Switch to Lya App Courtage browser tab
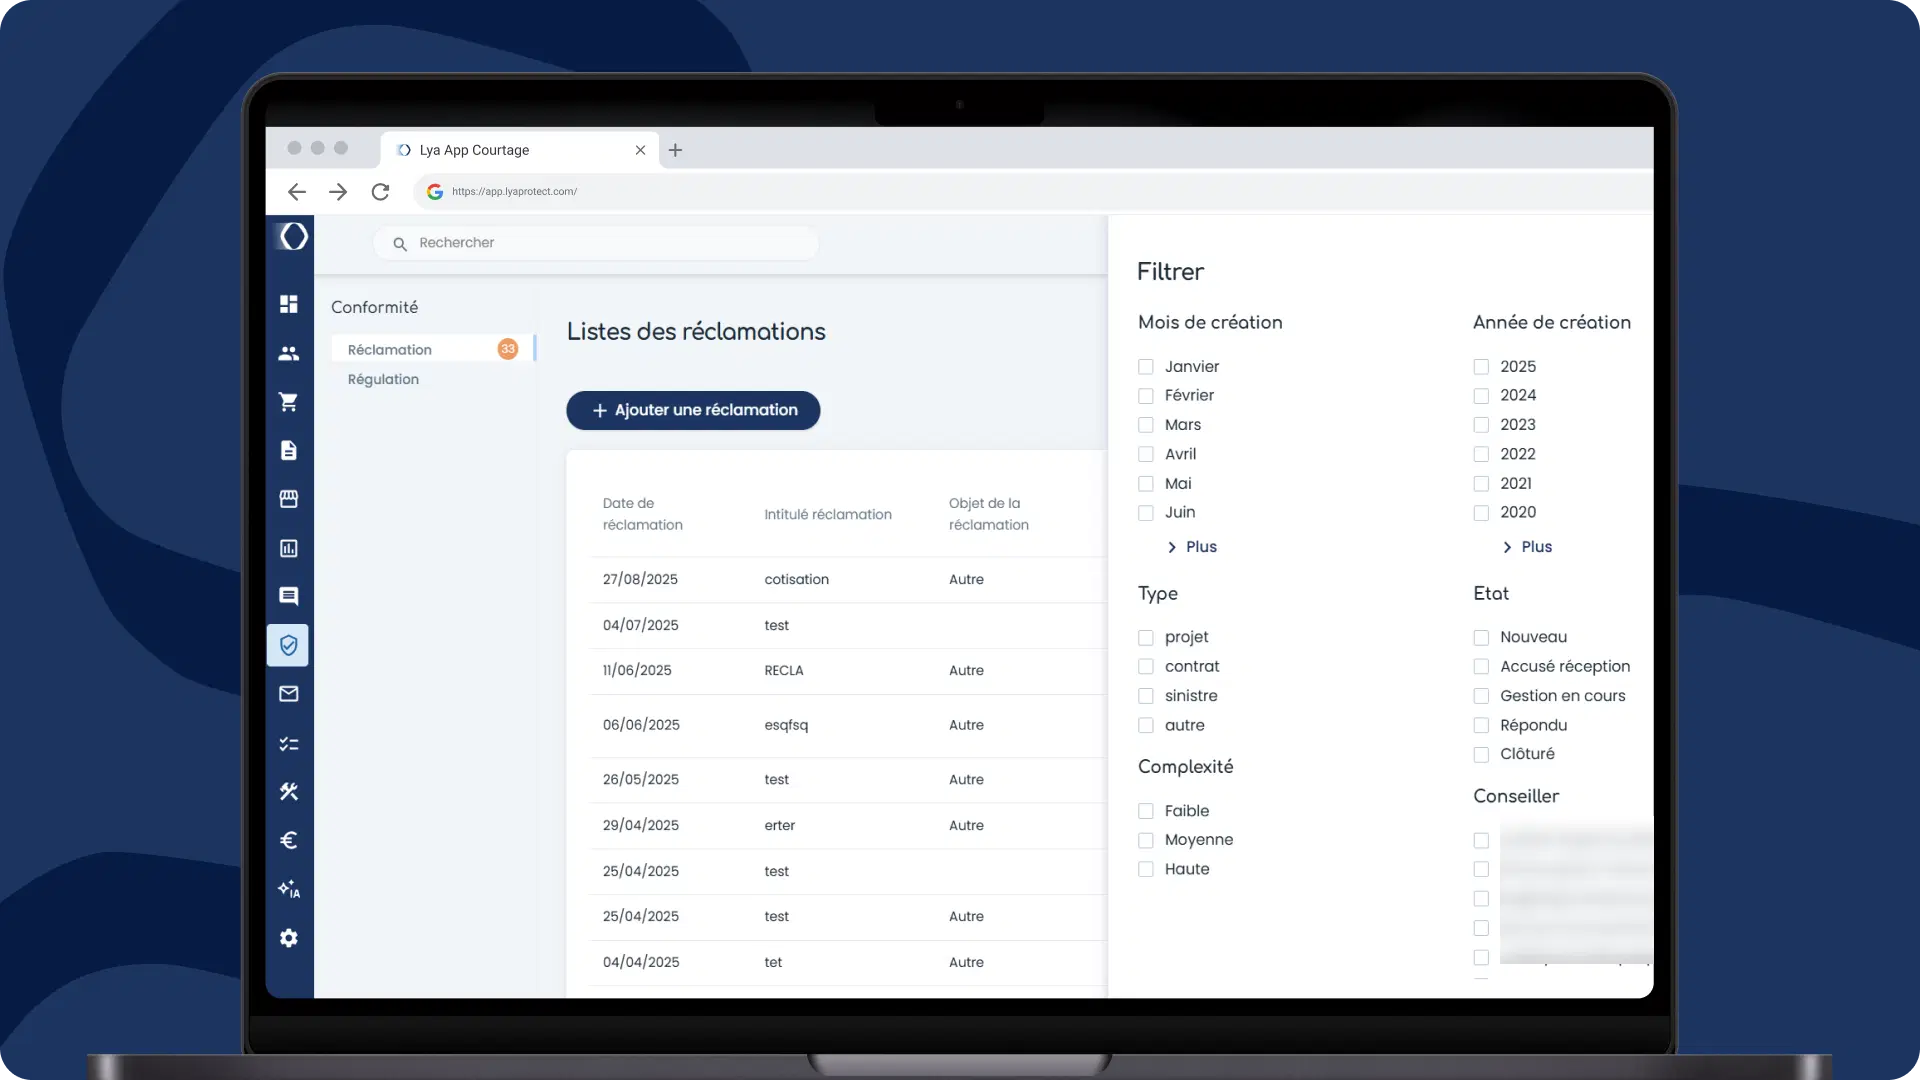Viewport: 1920px width, 1080px height. click(520, 150)
